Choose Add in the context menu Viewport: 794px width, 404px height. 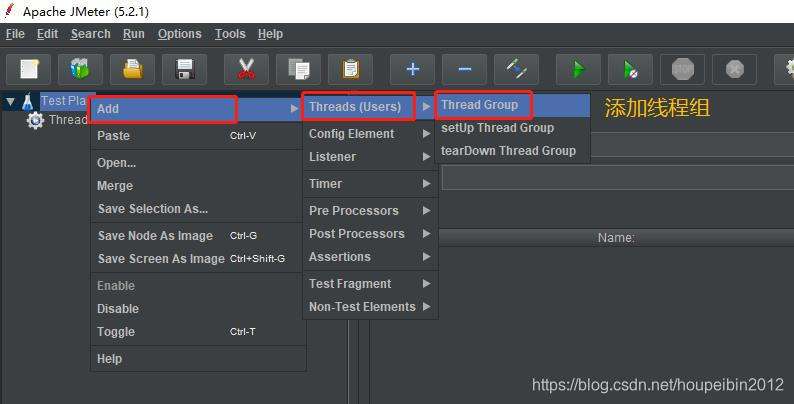198,109
